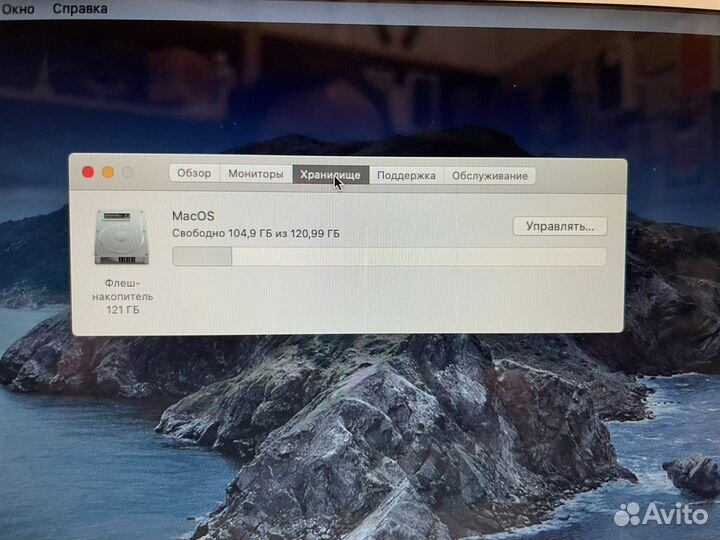This screenshot has height=540, width=720.
Task: Click the text Свободно 104,9 ГБ из 120,99 ГБ
Action: [256, 233]
